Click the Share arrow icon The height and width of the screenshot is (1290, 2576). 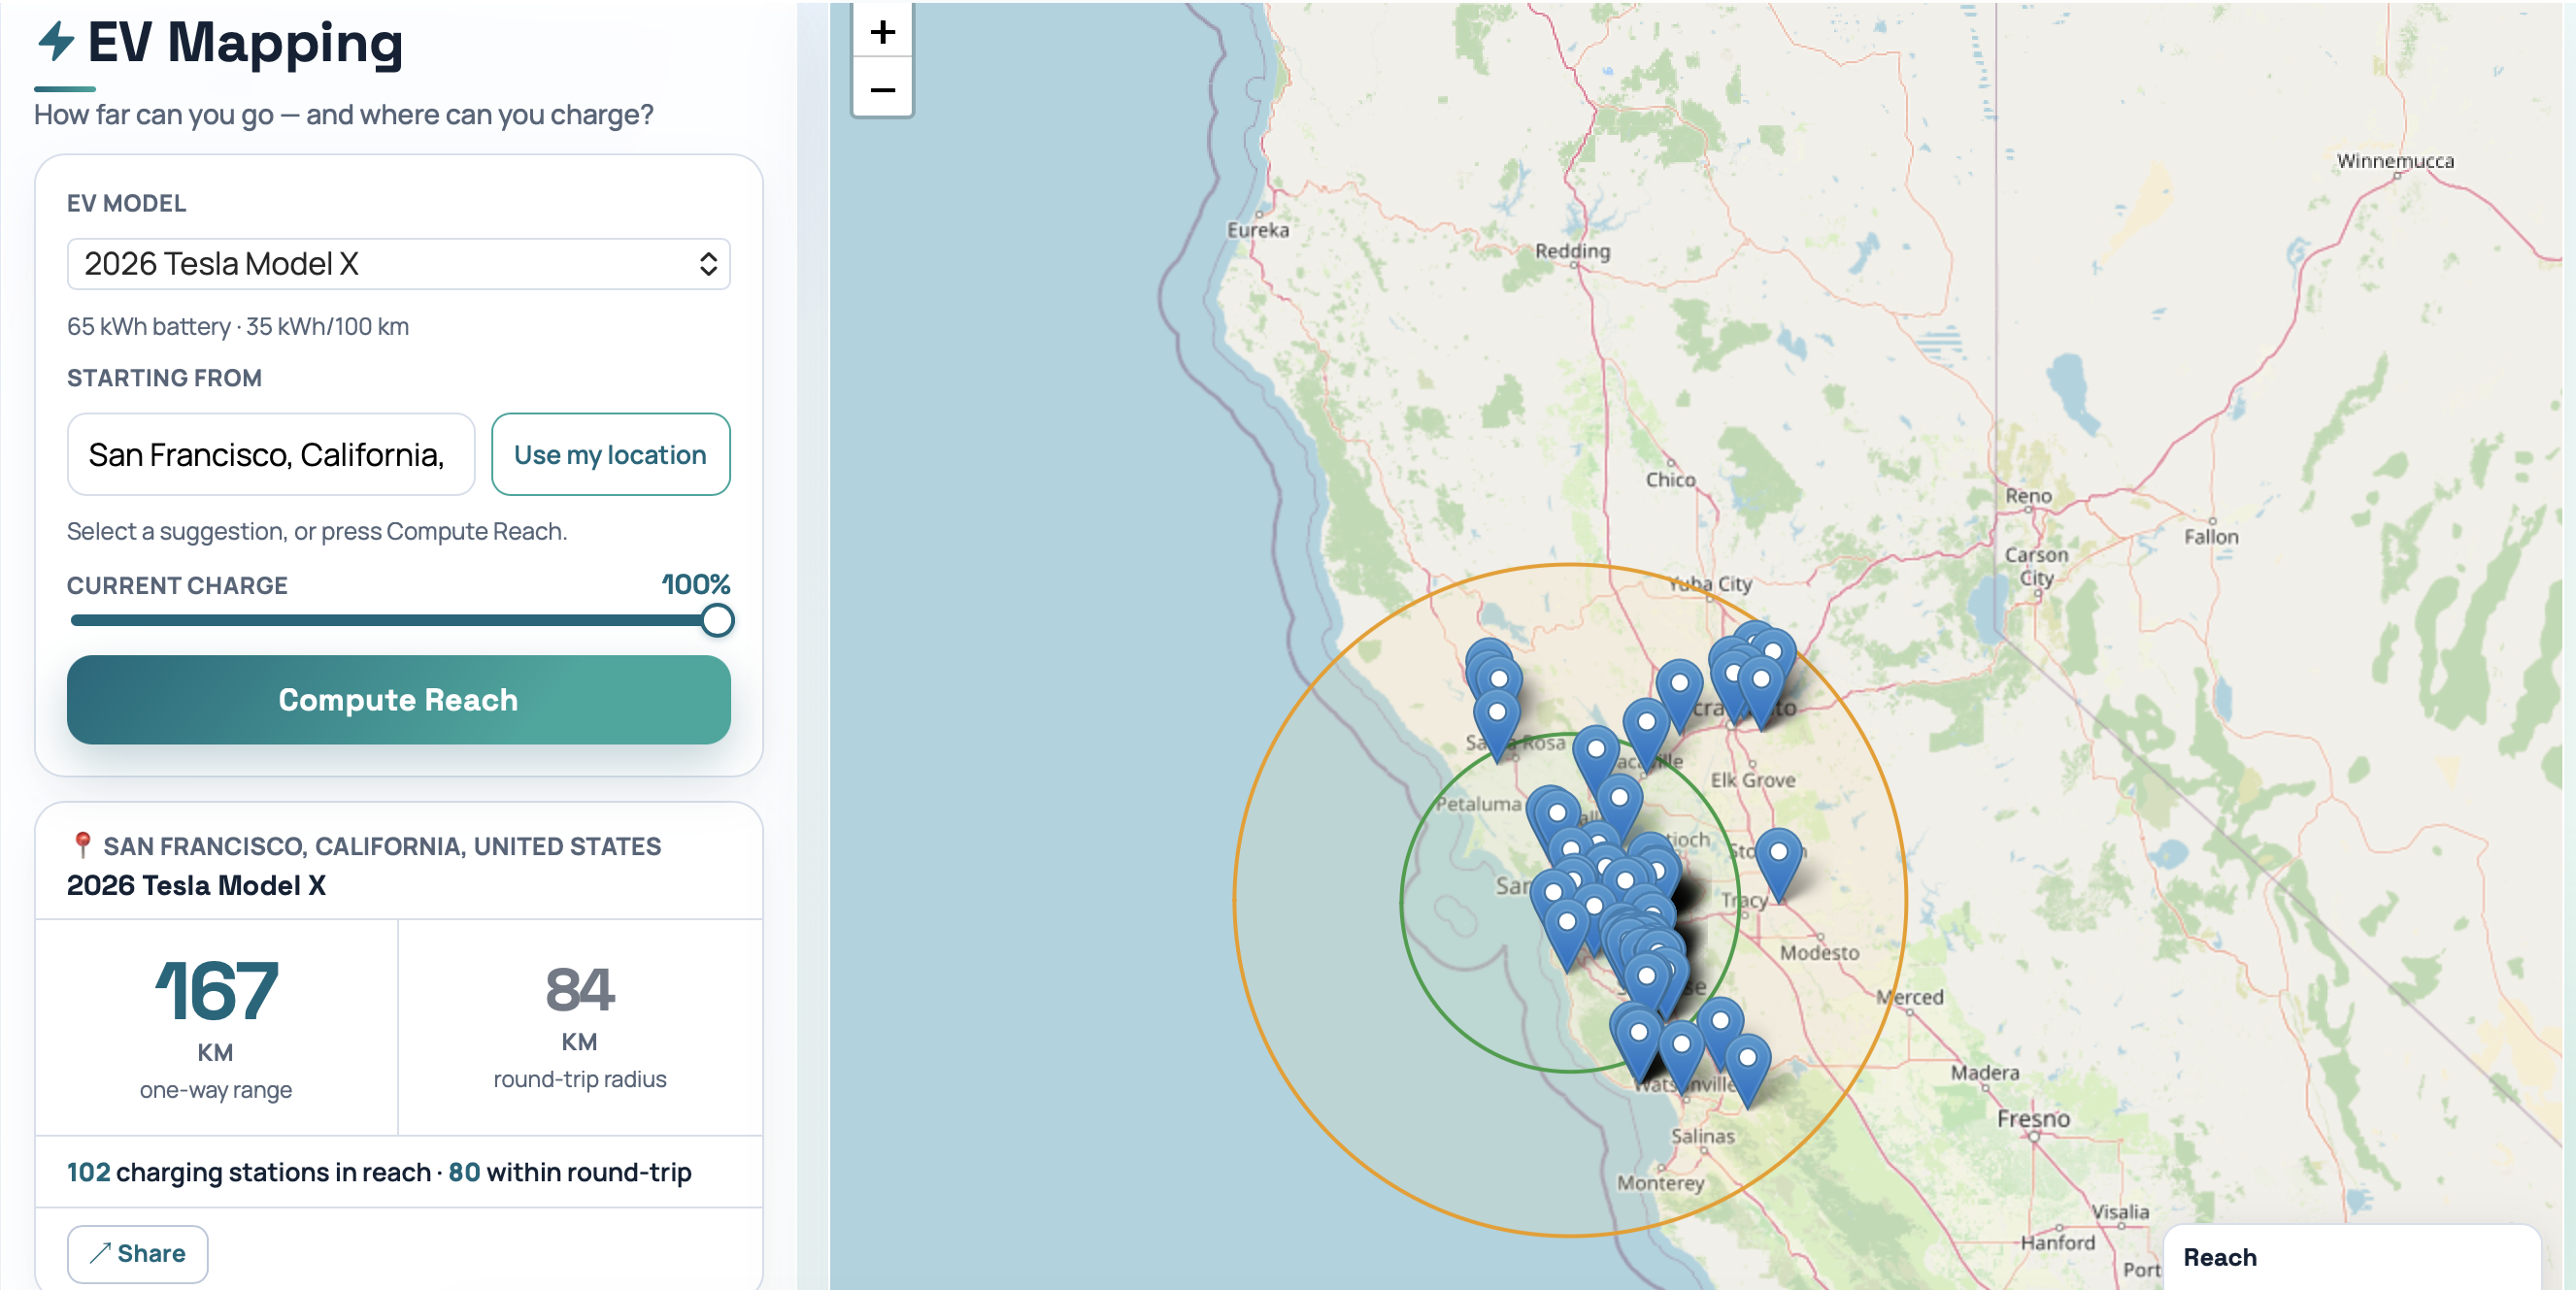tap(99, 1253)
